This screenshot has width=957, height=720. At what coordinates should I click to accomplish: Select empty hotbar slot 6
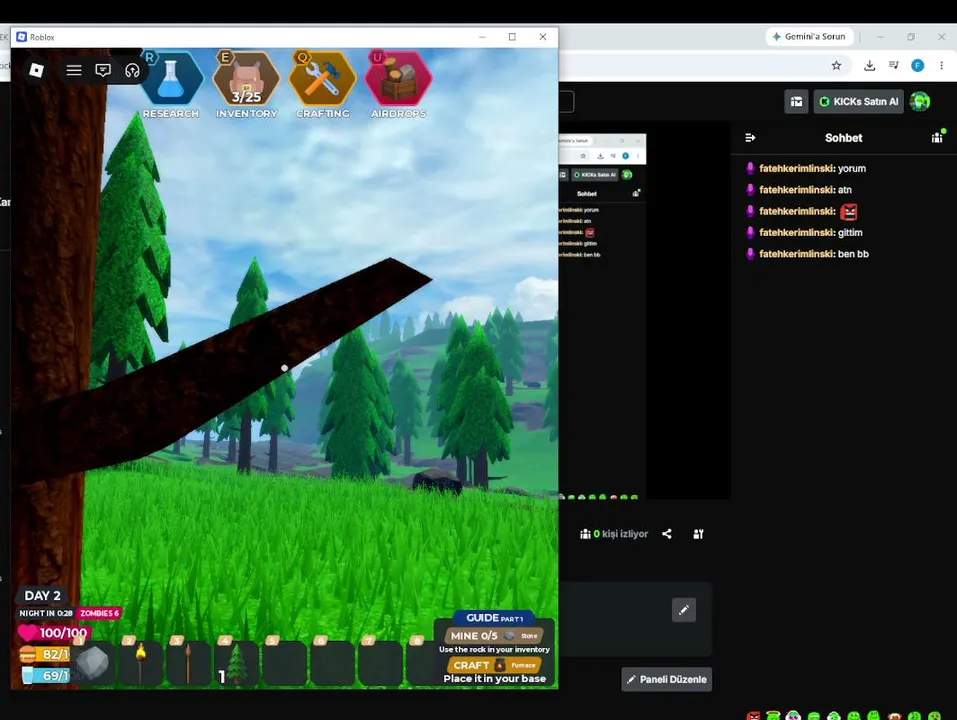pyautogui.click(x=333, y=662)
